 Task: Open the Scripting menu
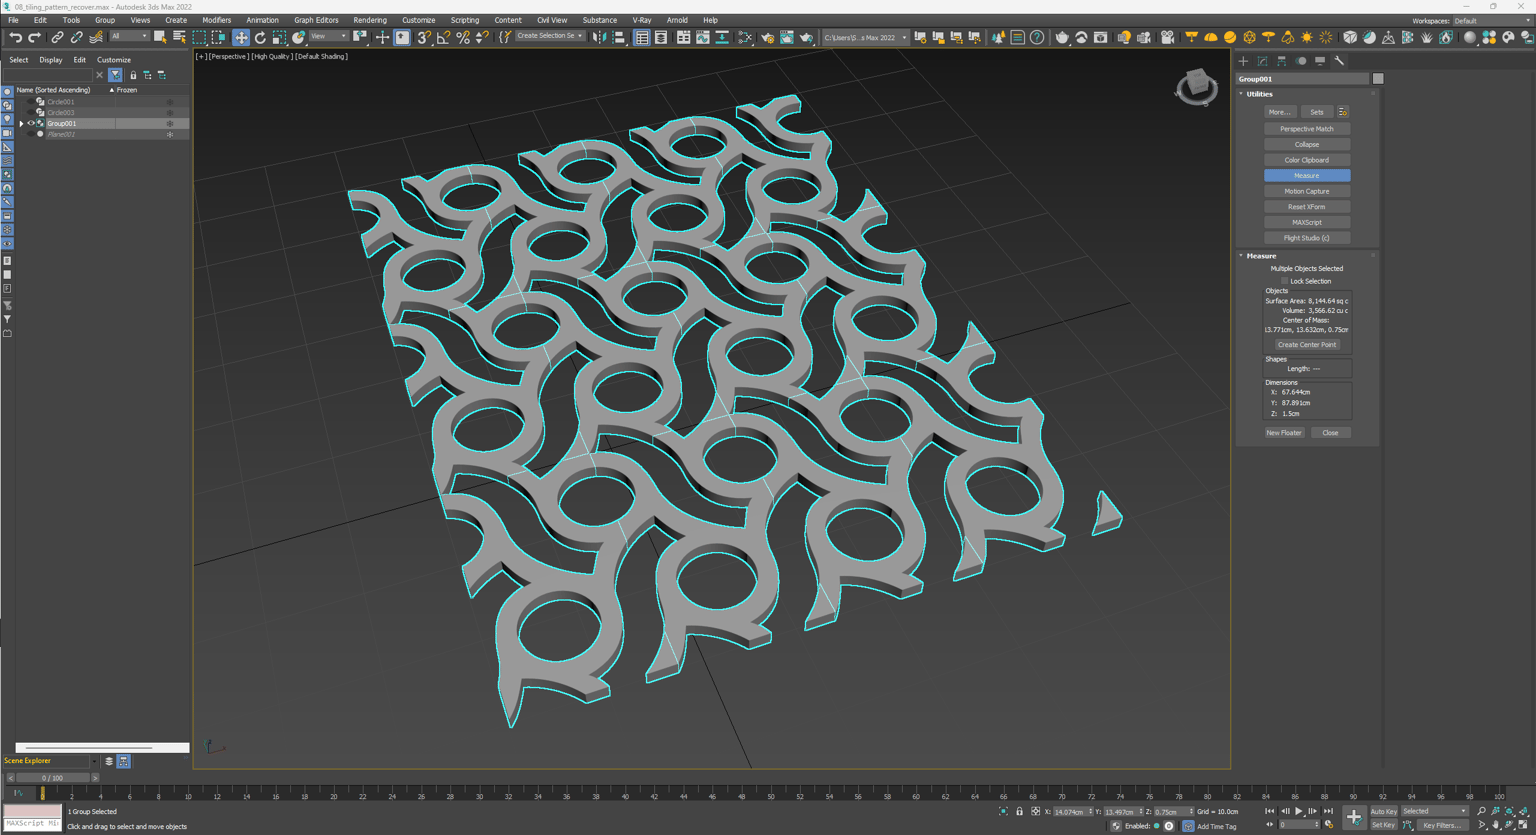[464, 20]
